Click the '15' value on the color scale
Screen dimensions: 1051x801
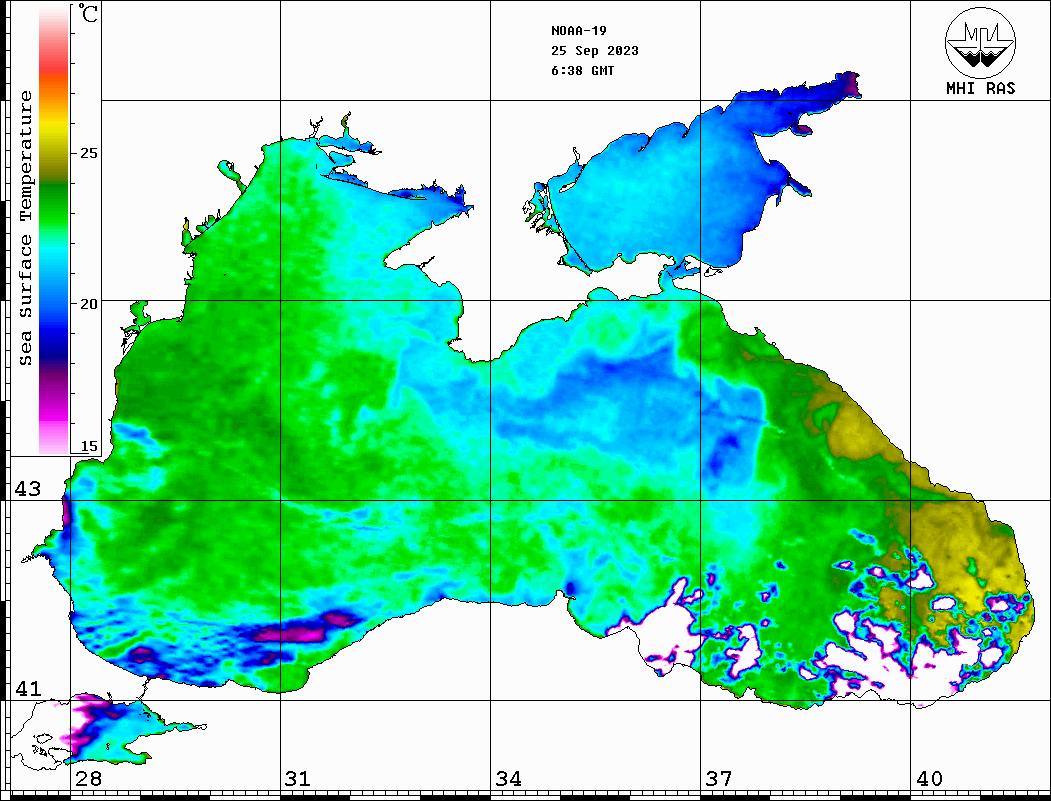88,446
